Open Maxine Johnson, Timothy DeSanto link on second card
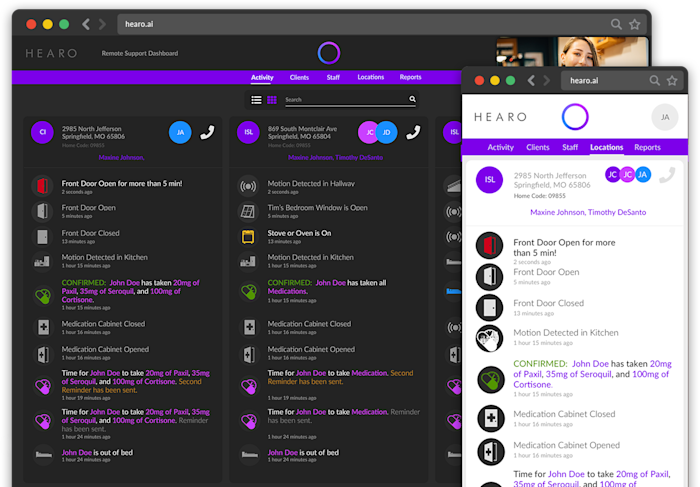This screenshot has width=700, height=487. tap(335, 158)
